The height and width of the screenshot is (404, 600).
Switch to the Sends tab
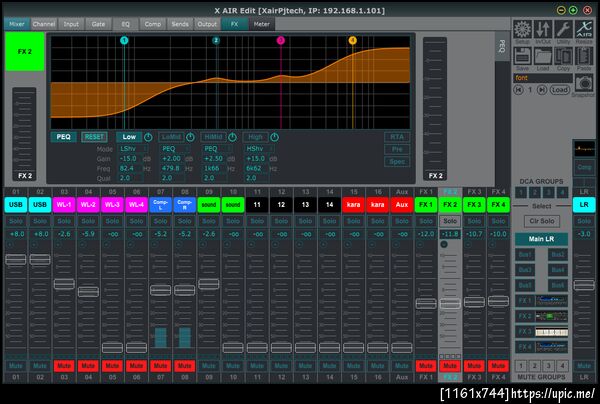[x=180, y=24]
